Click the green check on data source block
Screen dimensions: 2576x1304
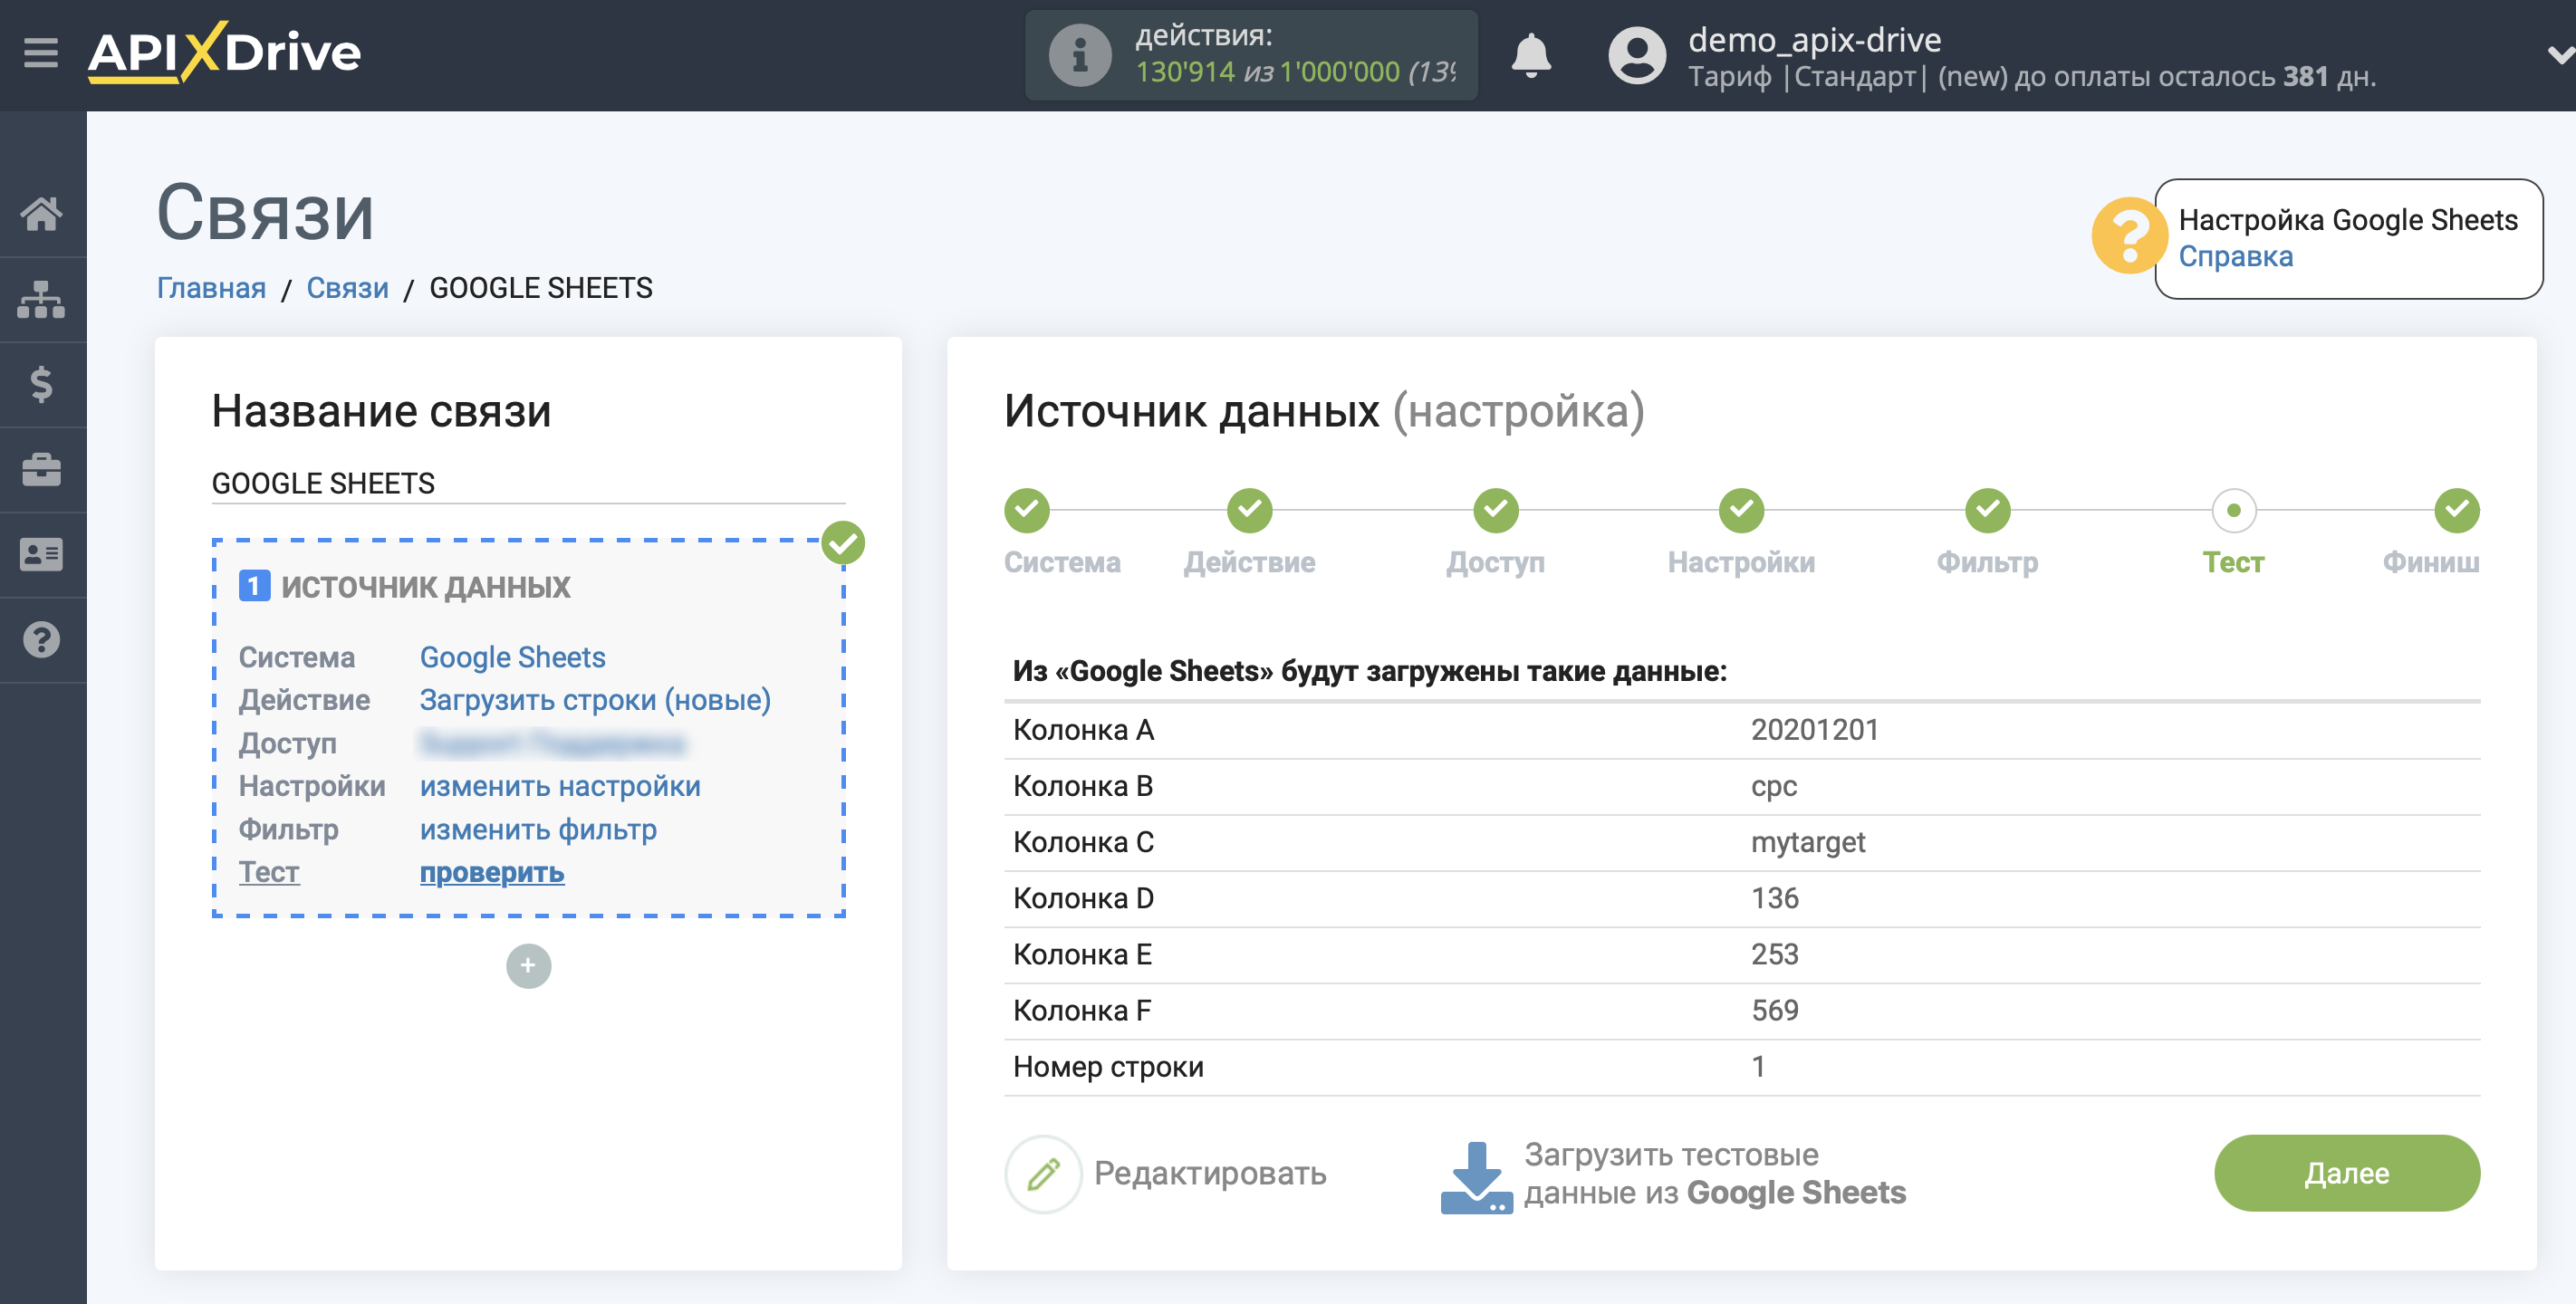842,543
